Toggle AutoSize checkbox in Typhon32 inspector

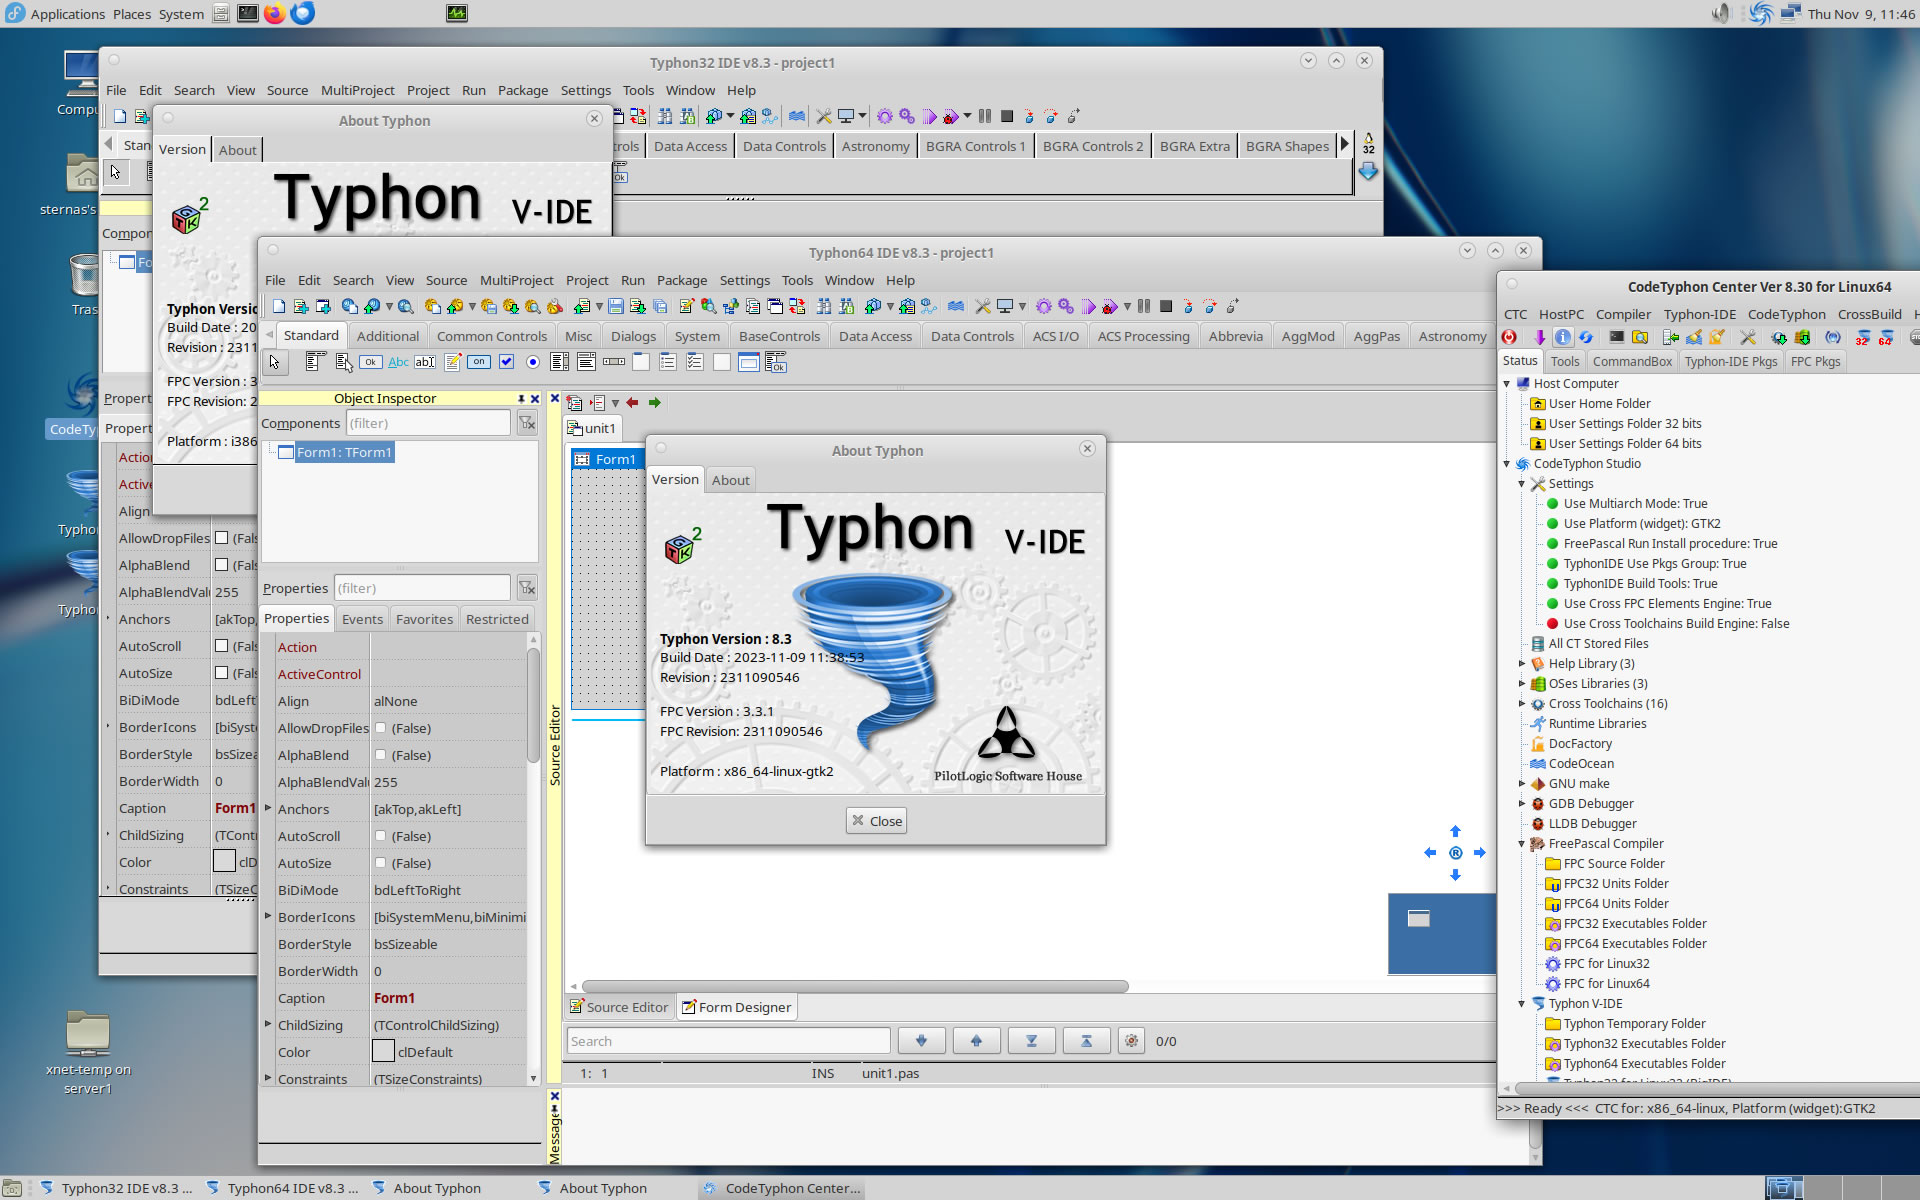[222, 673]
